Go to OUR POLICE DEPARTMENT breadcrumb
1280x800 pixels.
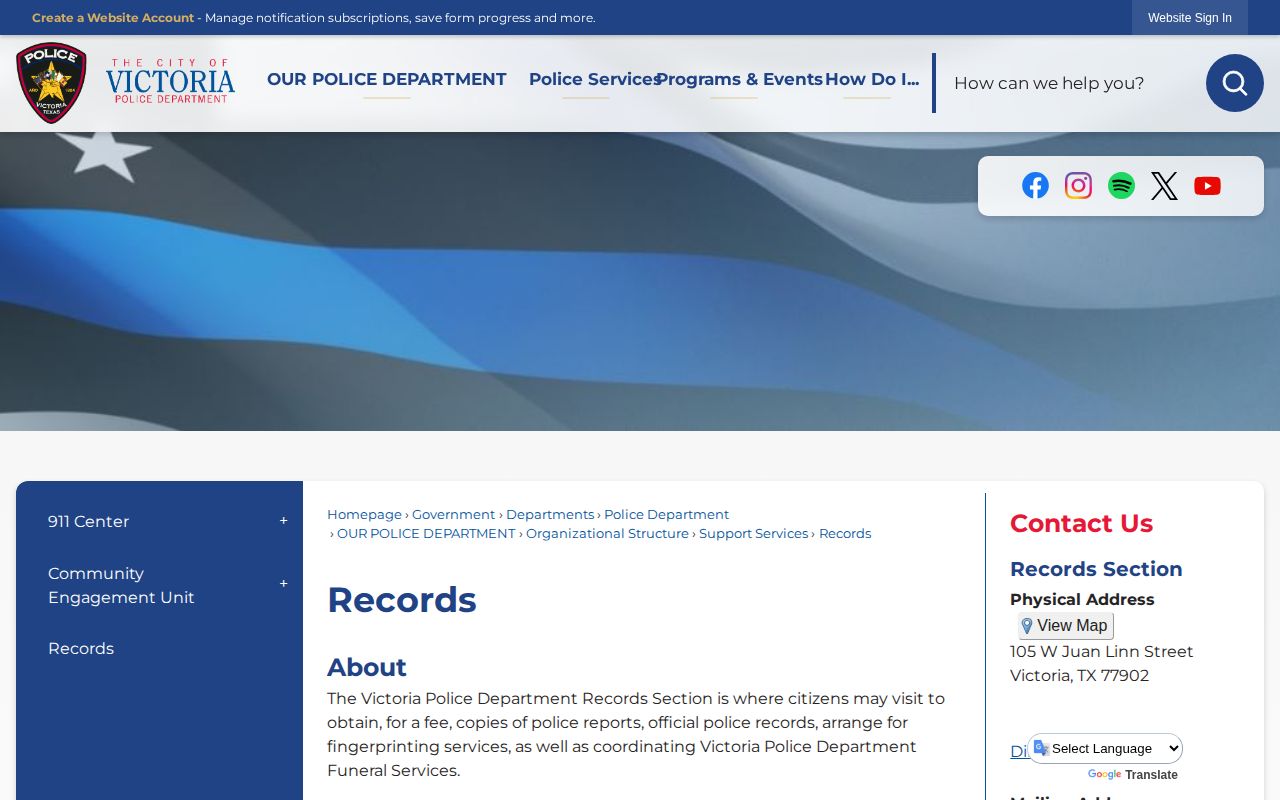click(426, 534)
